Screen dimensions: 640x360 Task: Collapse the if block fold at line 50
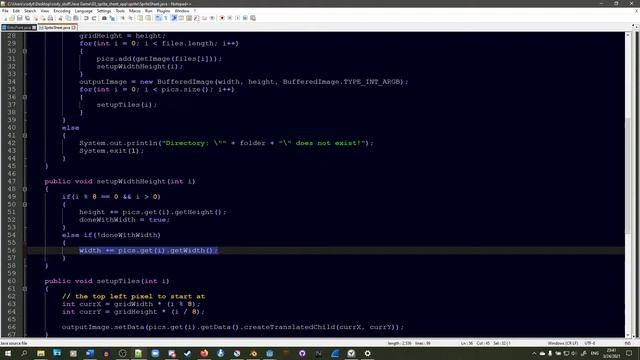click(25, 204)
